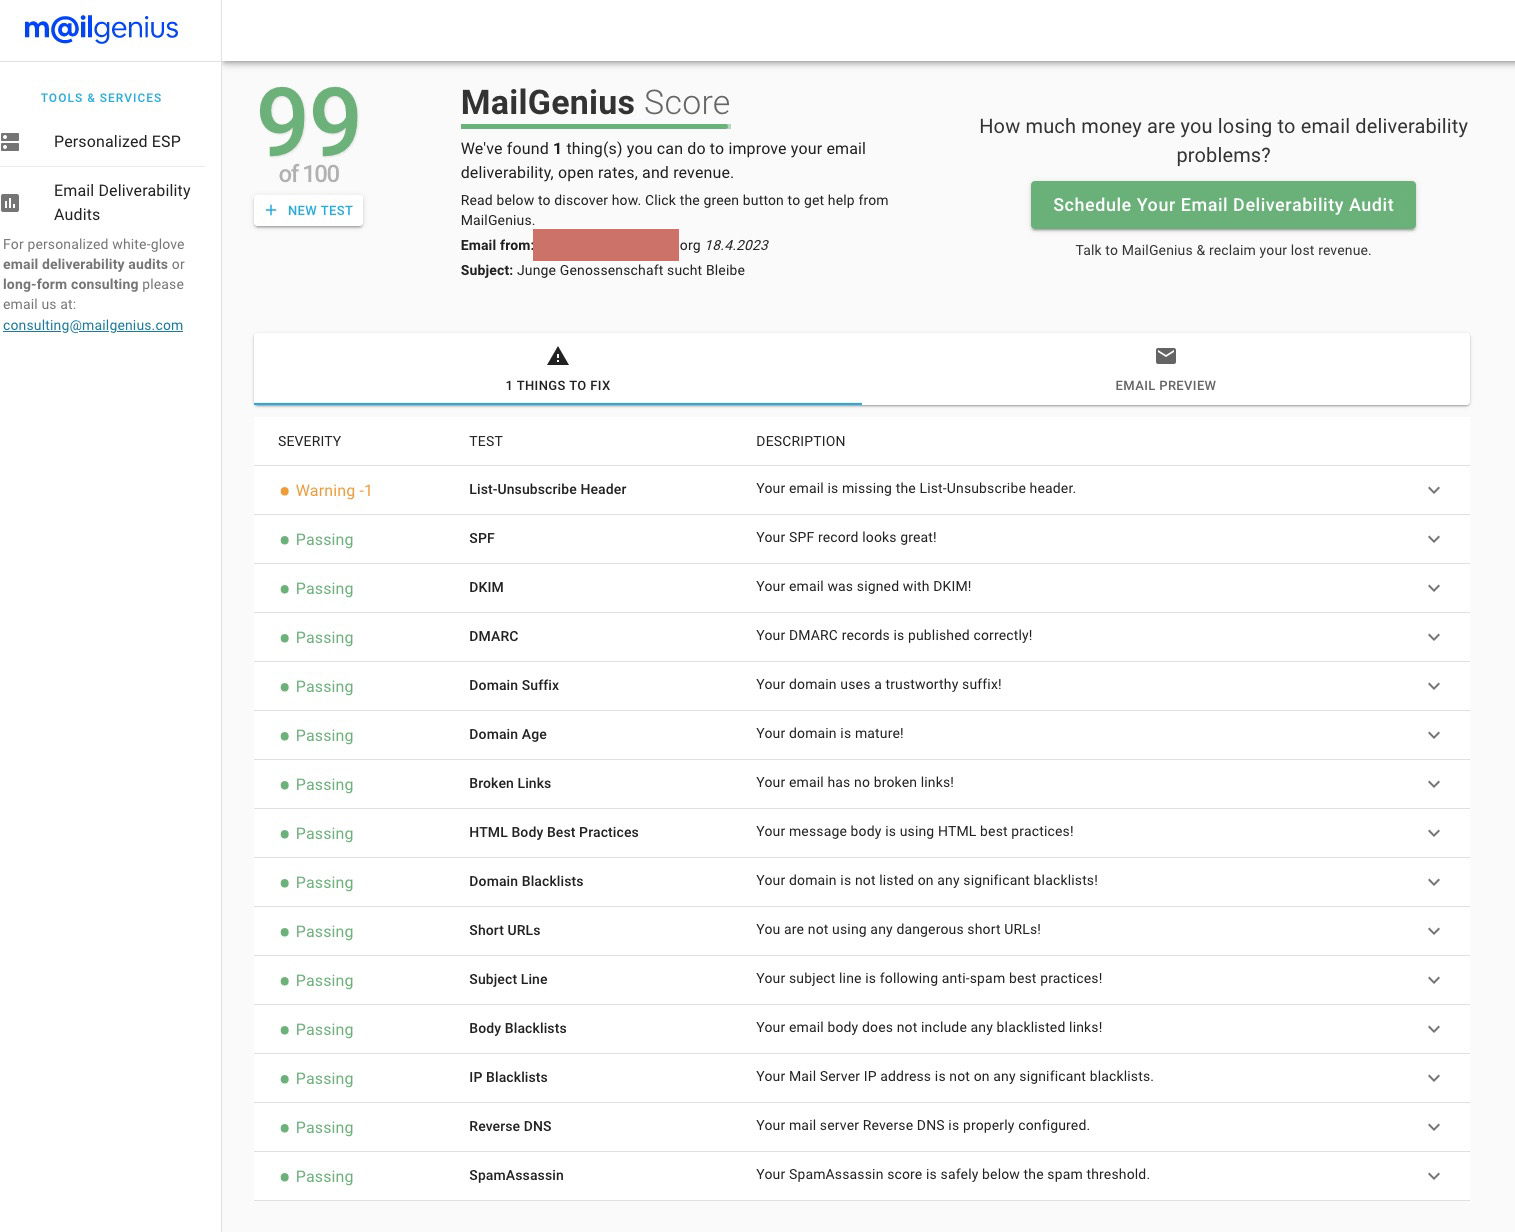Viewport: 1515px width, 1232px height.
Task: Click the SpamAssassin test name
Action: pyautogui.click(x=516, y=1175)
